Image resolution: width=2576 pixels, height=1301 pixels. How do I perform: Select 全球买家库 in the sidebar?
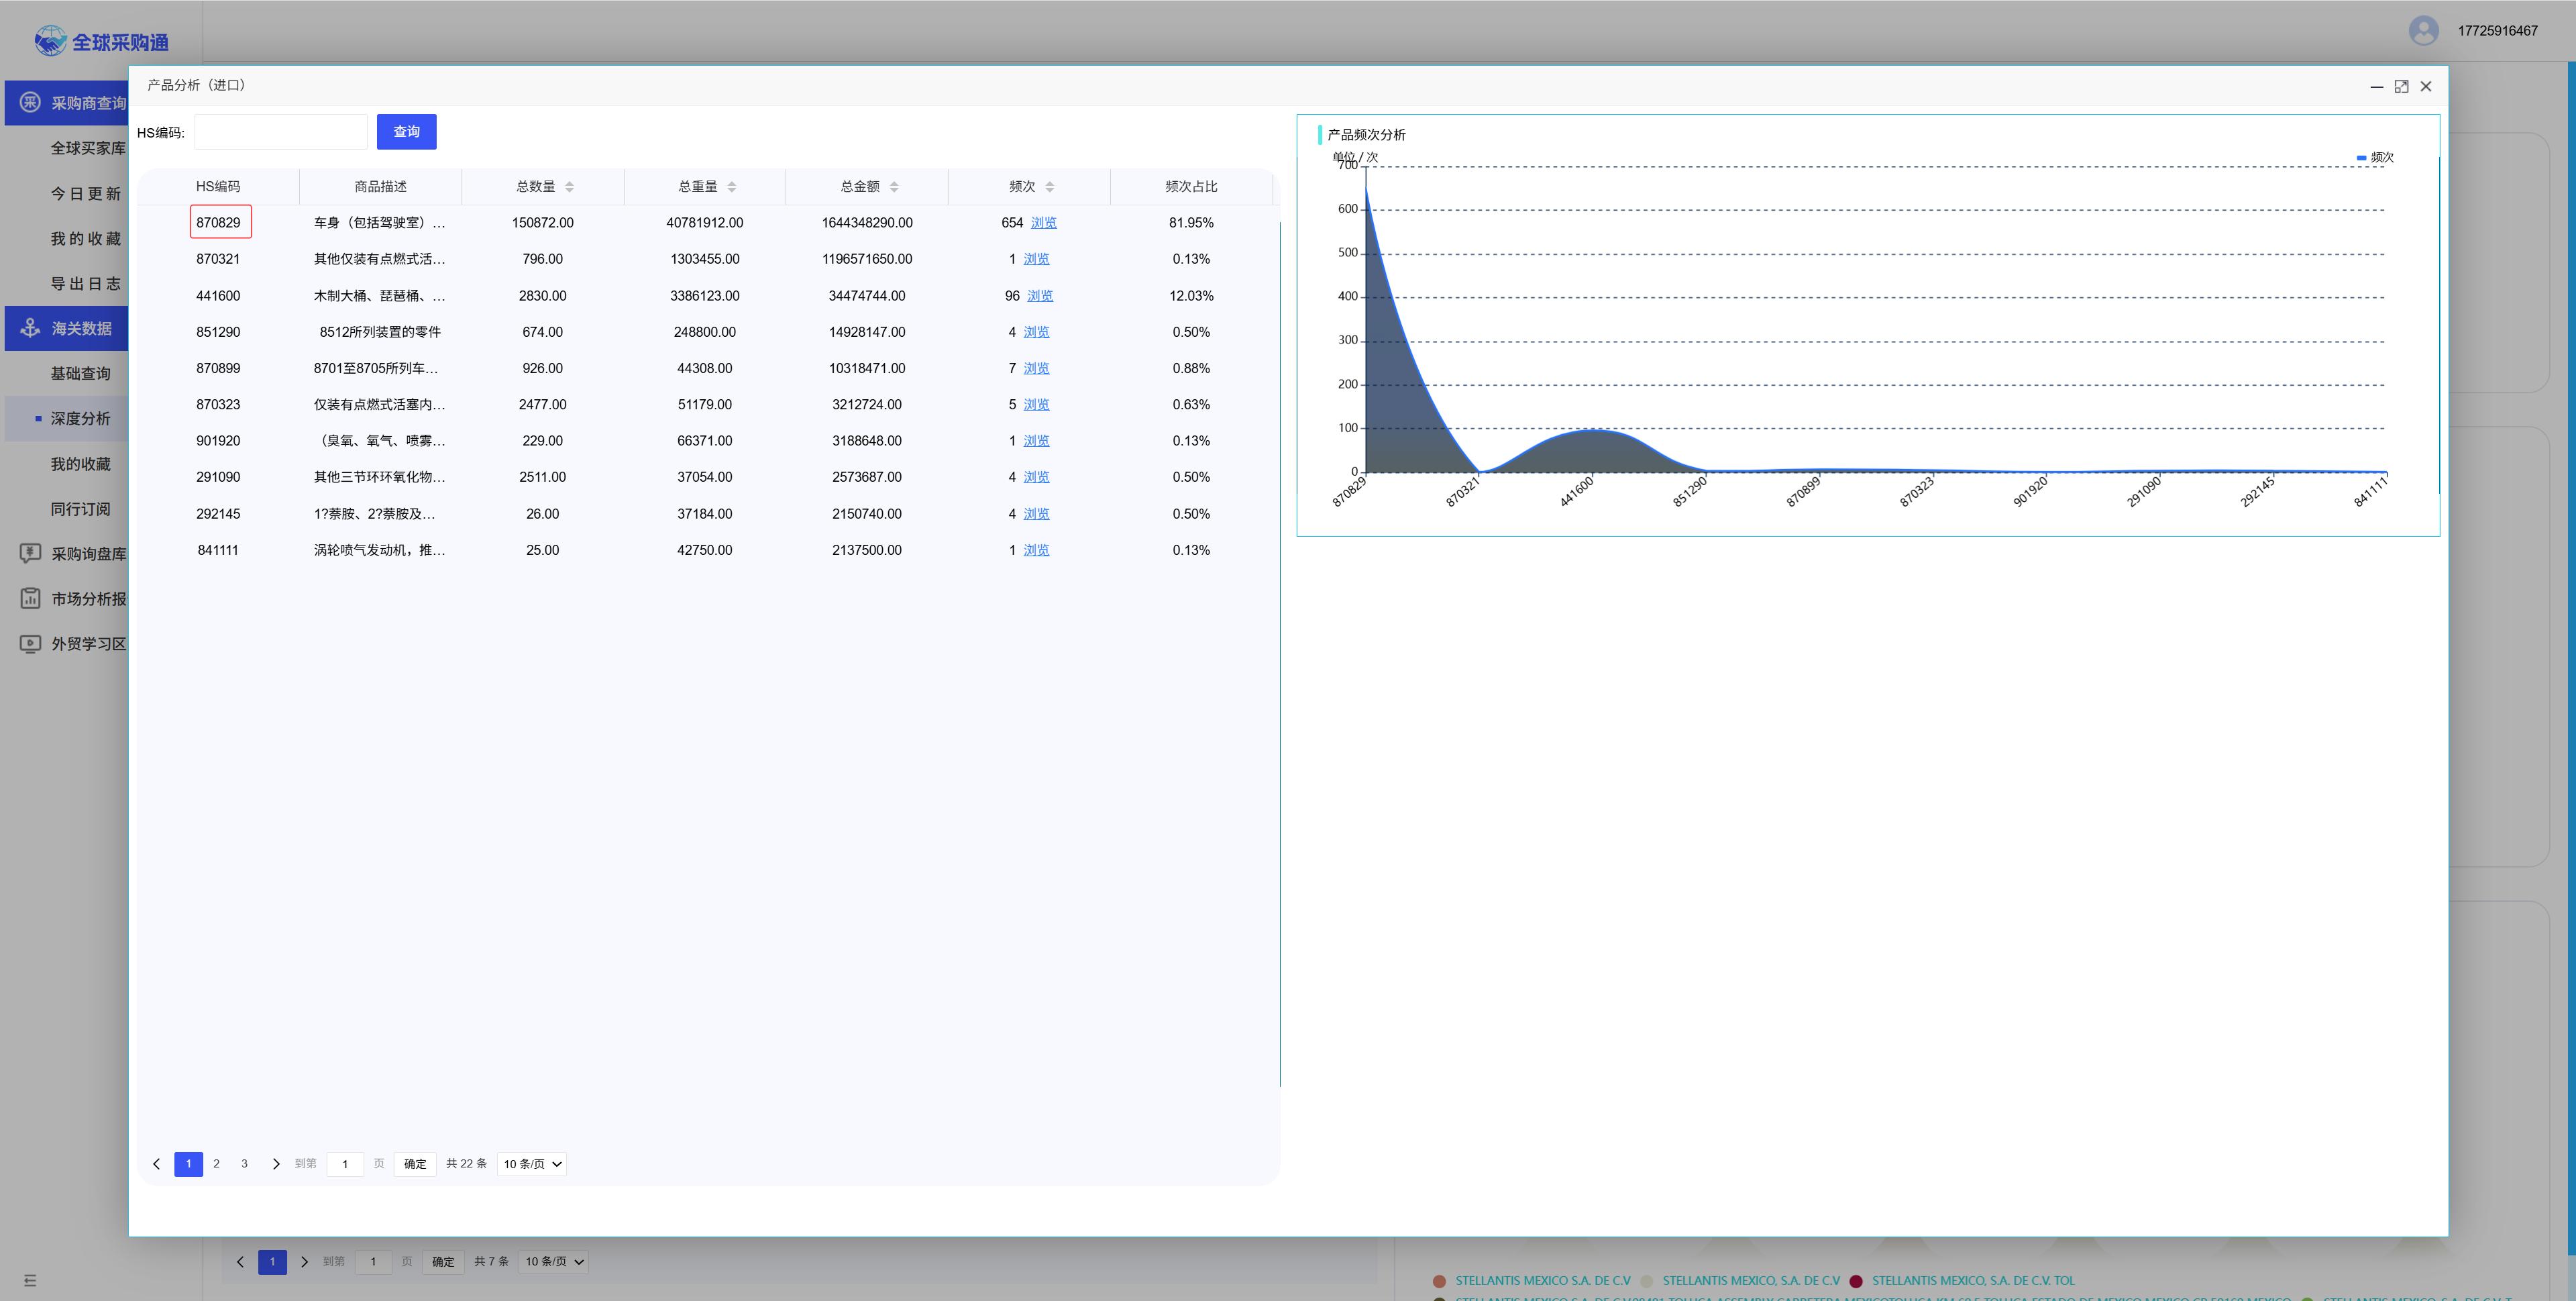(x=88, y=148)
